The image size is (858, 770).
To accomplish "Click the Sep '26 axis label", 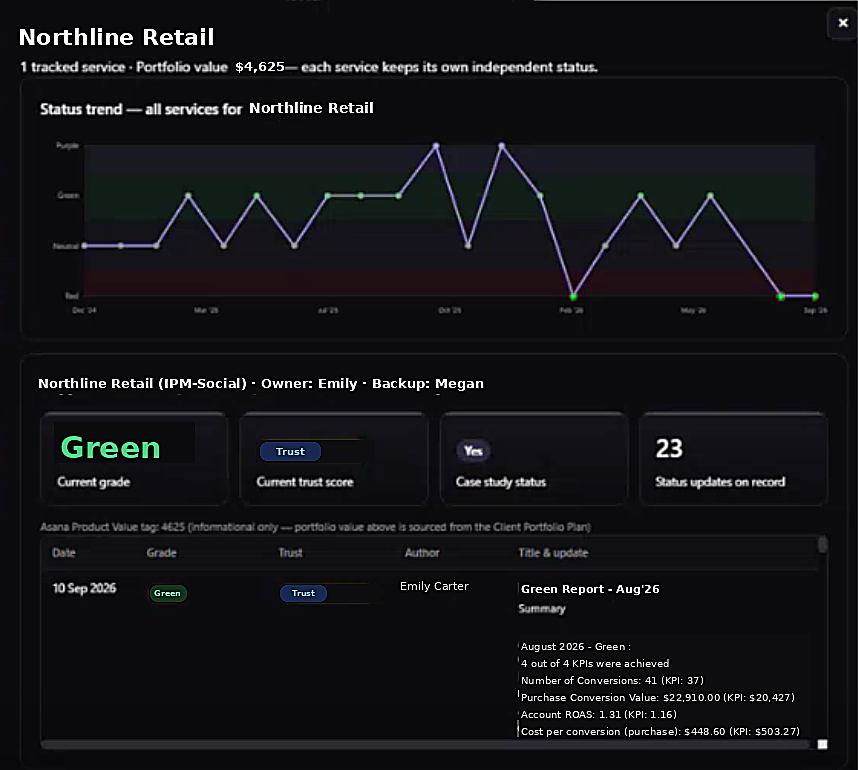I will point(815,310).
